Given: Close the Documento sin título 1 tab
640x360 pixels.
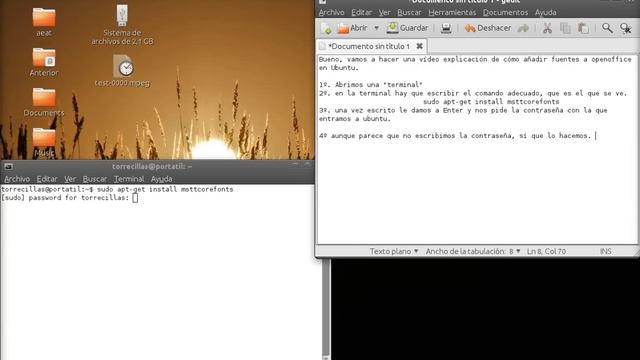Looking at the screenshot, I should pyautogui.click(x=419, y=46).
